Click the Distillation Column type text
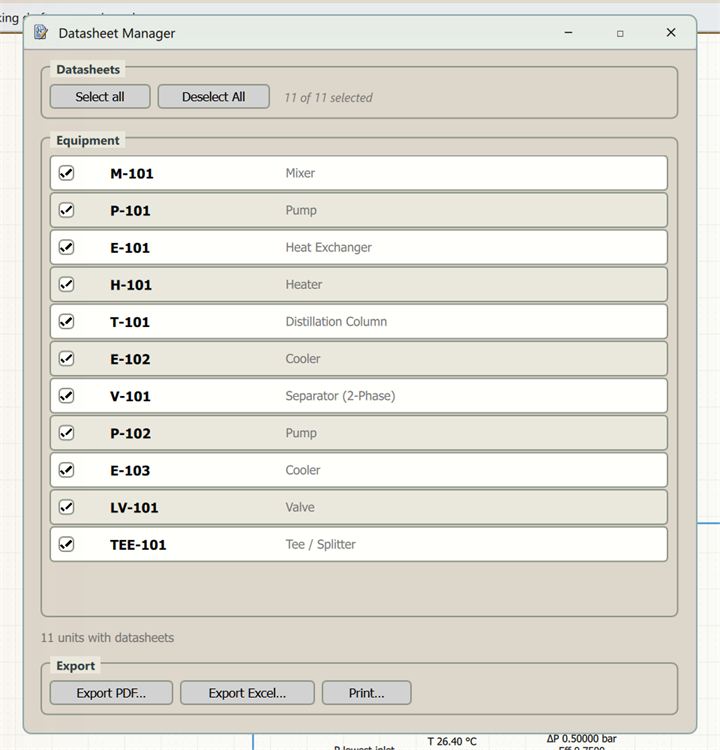The height and width of the screenshot is (750, 720). (x=336, y=321)
